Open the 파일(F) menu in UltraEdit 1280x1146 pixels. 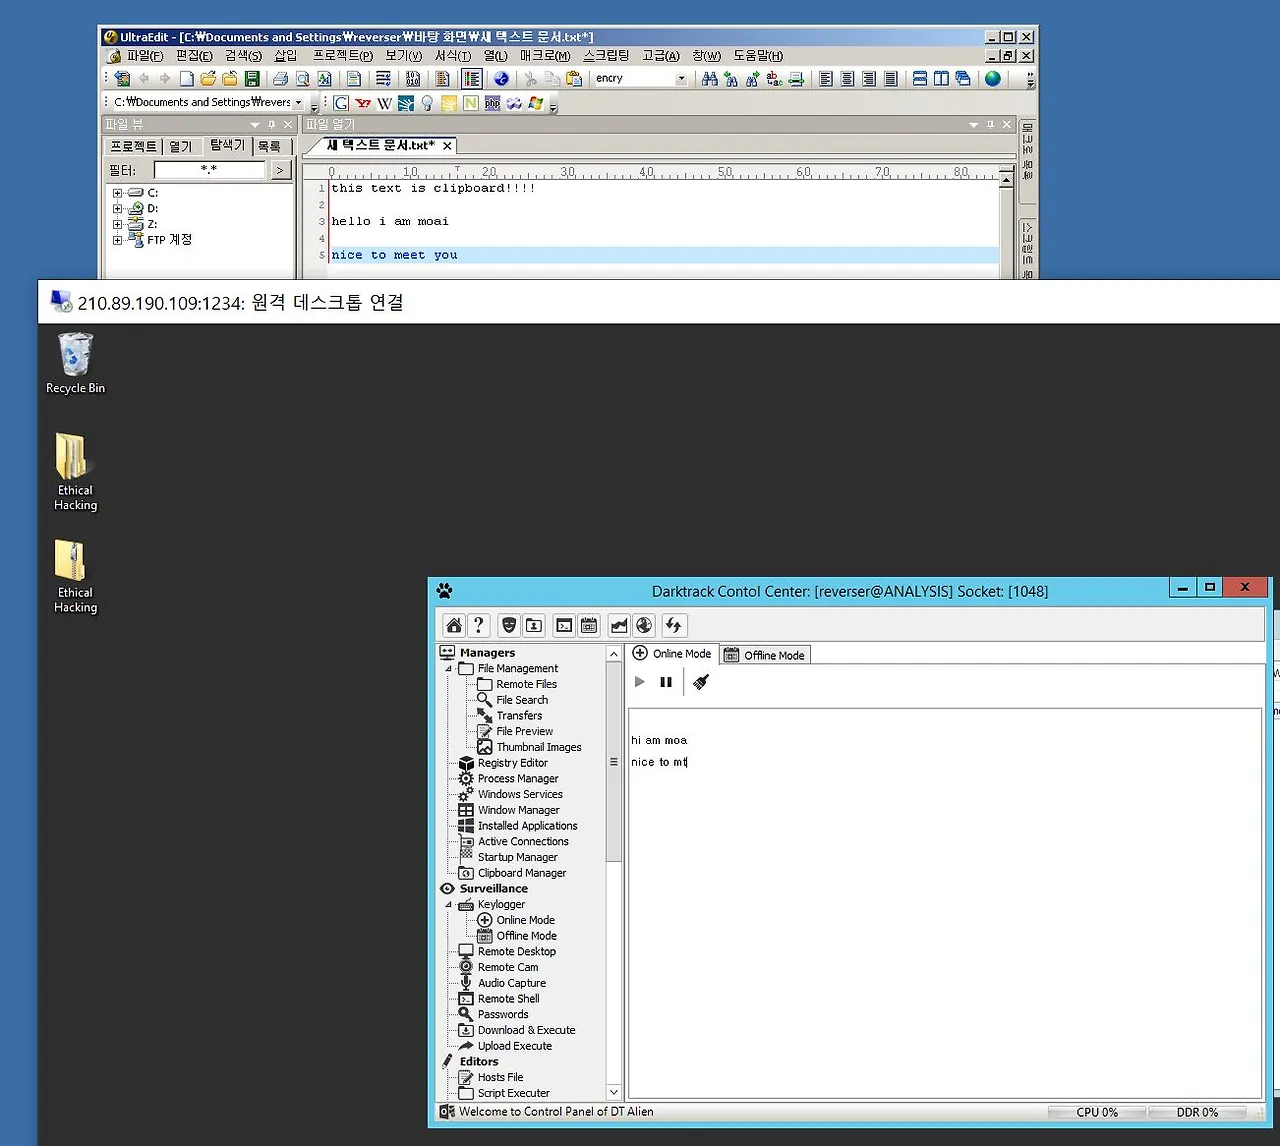pyautogui.click(x=145, y=56)
